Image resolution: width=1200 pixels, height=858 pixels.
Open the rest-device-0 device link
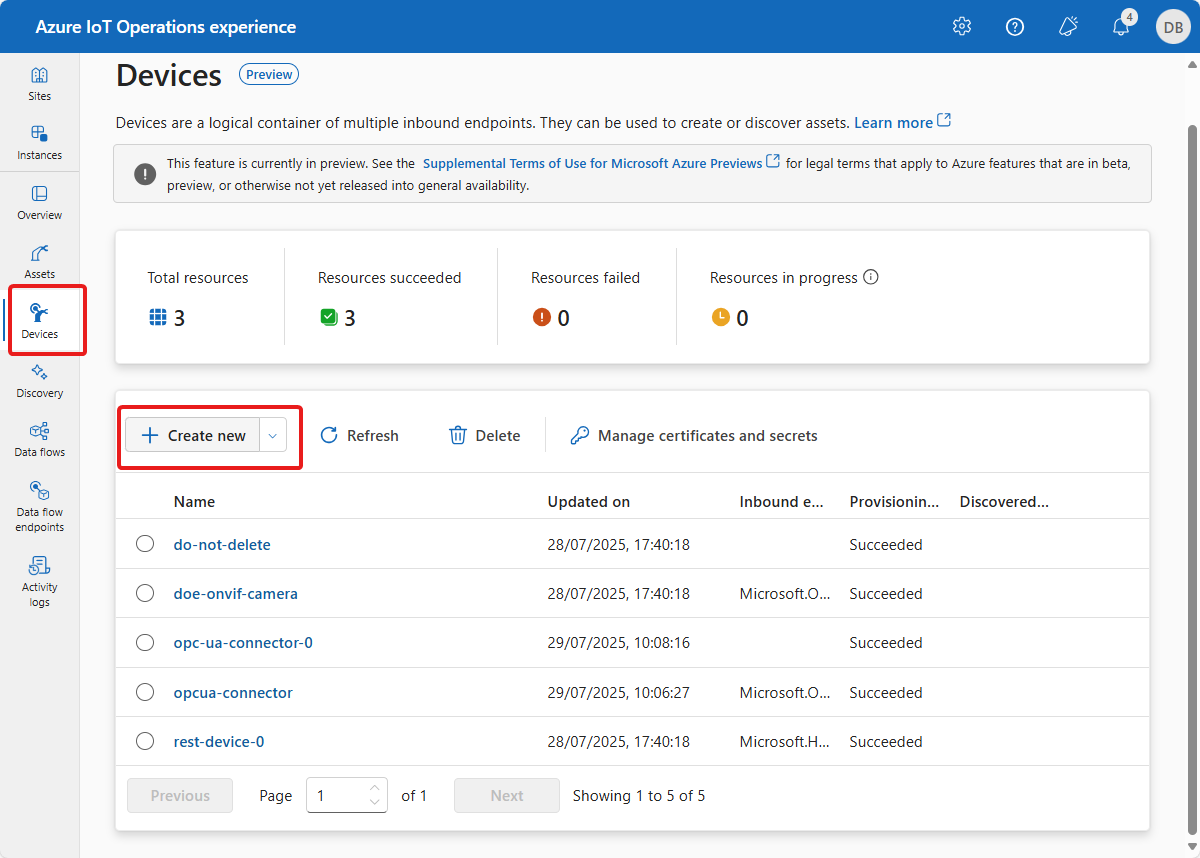[x=219, y=741]
